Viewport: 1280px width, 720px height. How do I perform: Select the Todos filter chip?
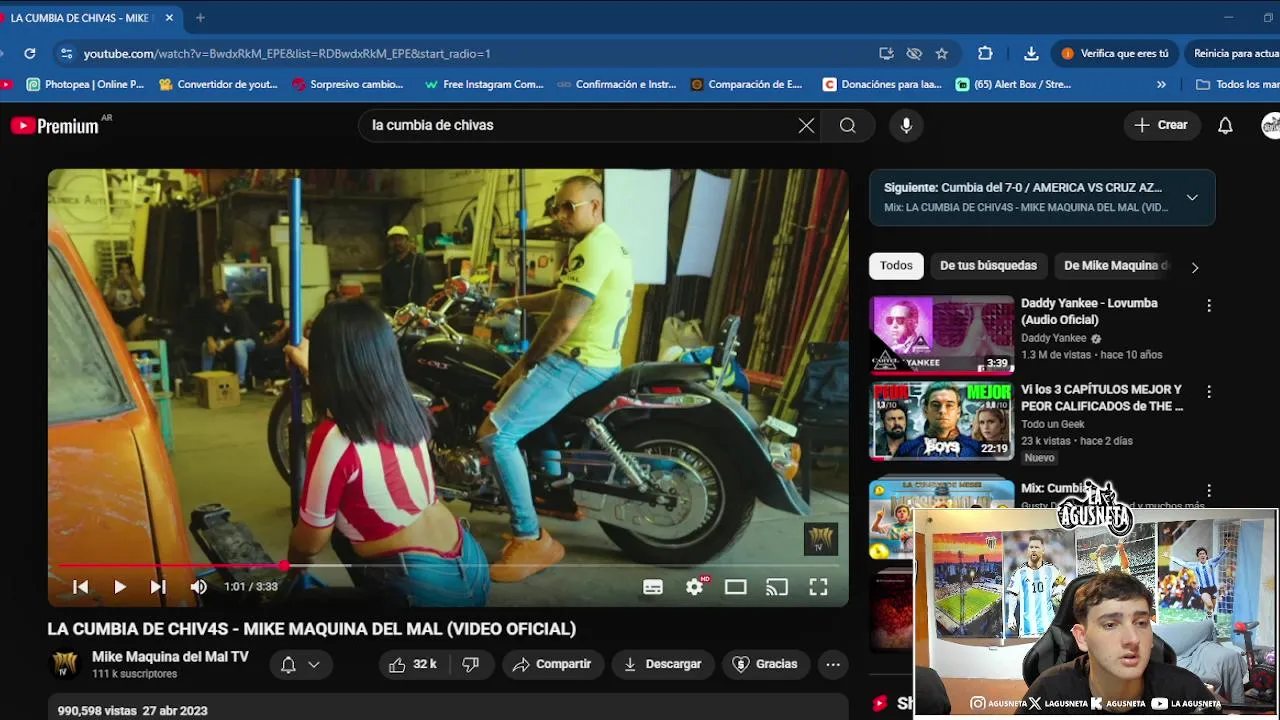tap(896, 265)
